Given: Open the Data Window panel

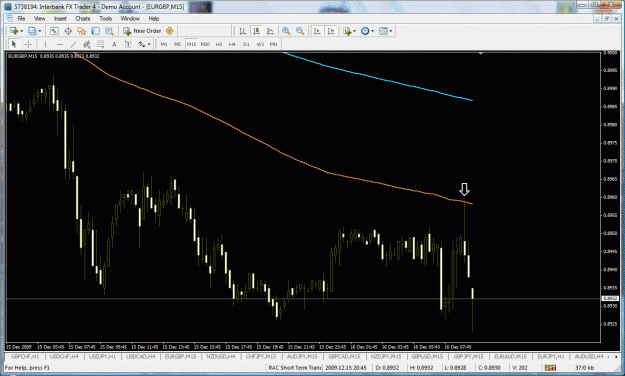Looking at the screenshot, I should [68, 31].
